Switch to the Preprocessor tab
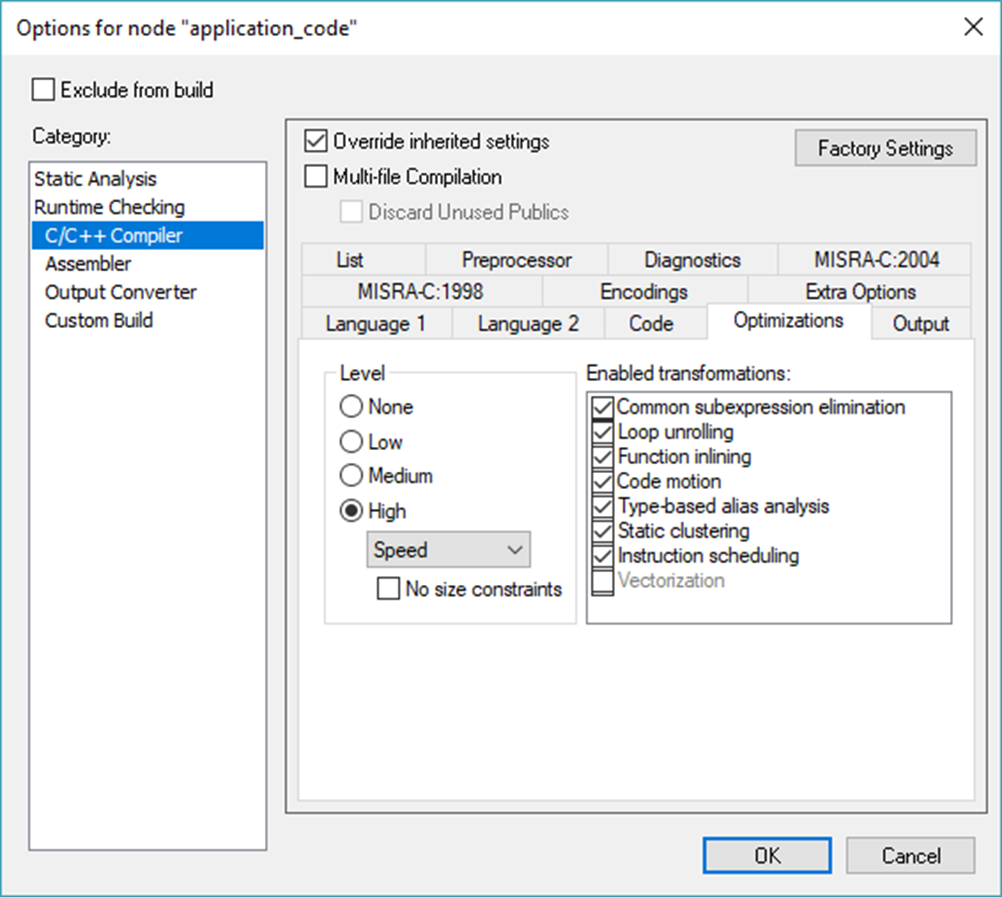This screenshot has height=897, width=1002. (x=516, y=259)
